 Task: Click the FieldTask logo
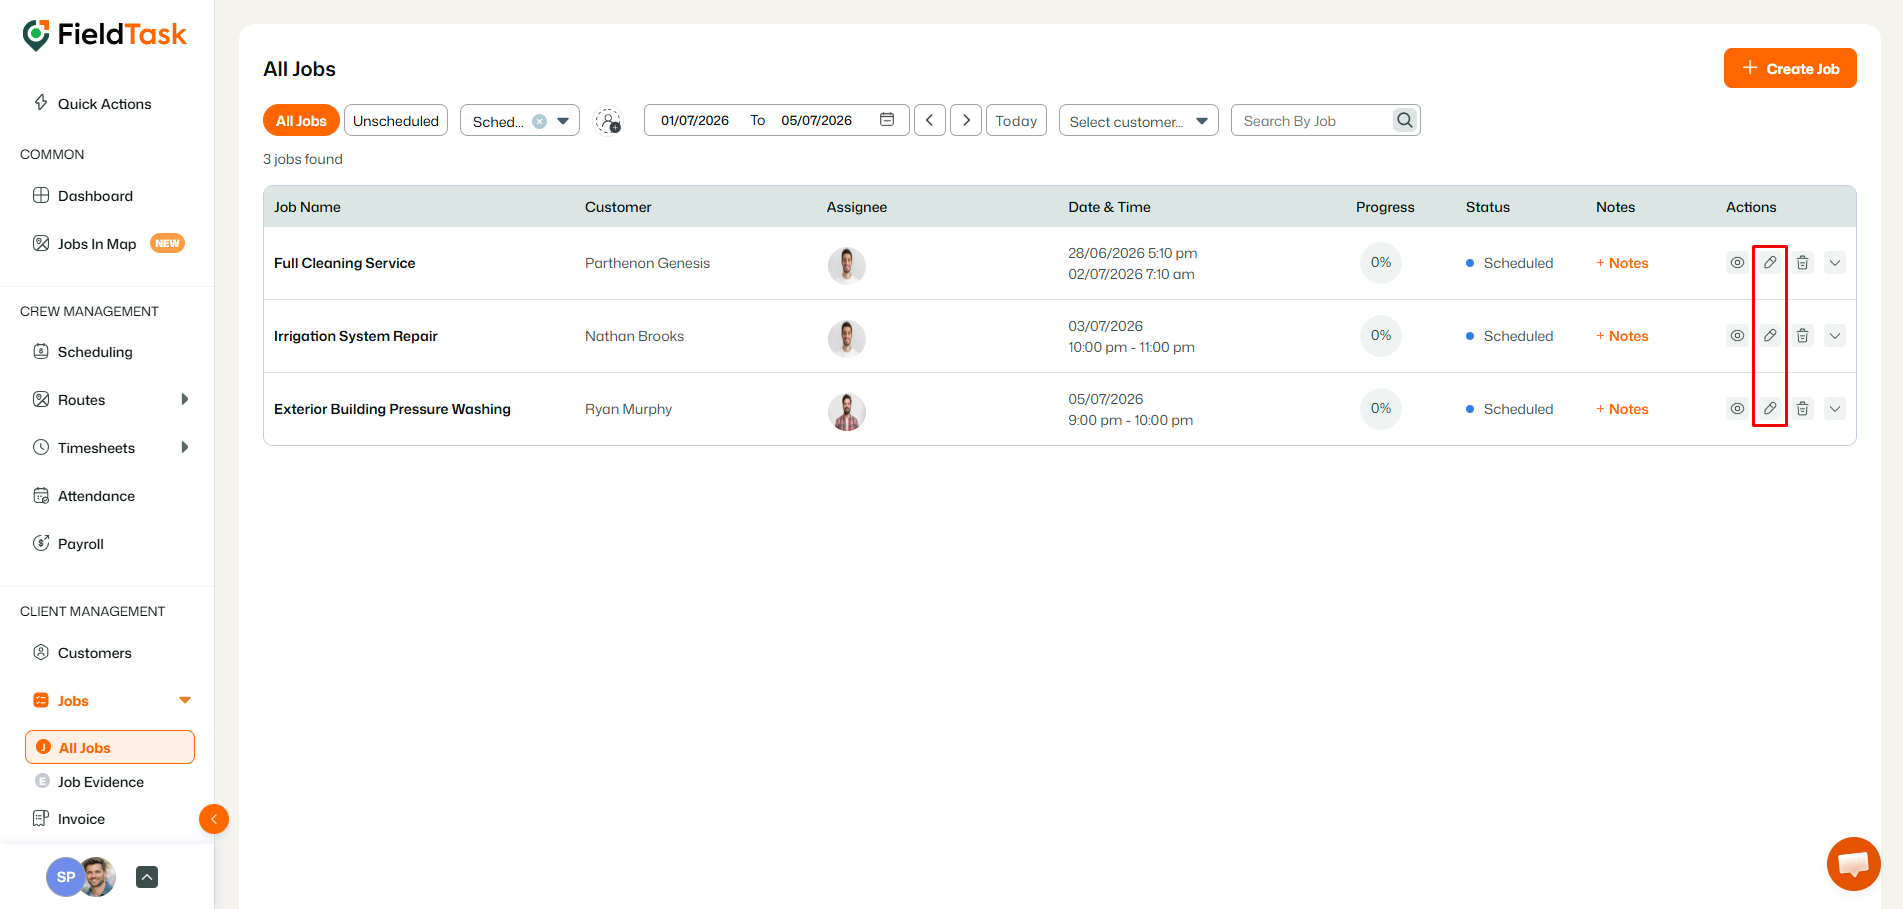click(104, 35)
